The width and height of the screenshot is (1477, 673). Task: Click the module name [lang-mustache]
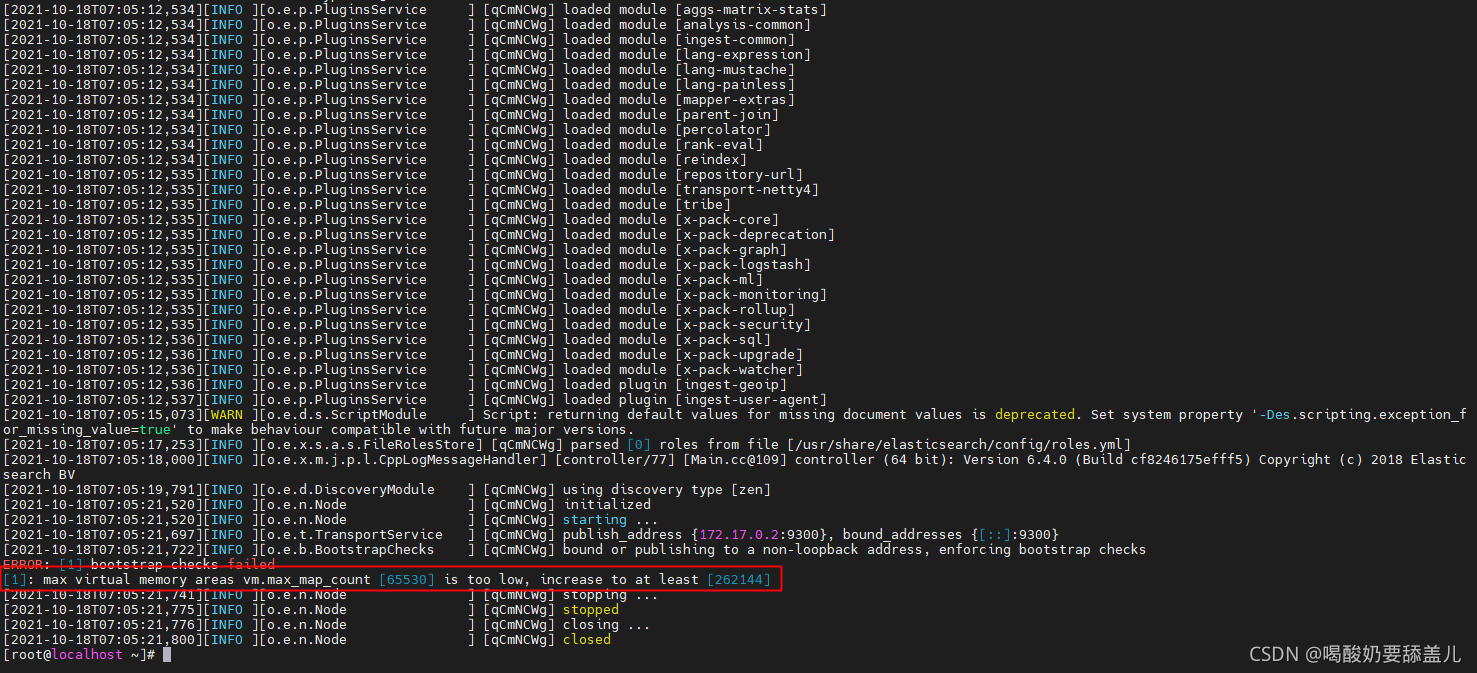click(735, 70)
